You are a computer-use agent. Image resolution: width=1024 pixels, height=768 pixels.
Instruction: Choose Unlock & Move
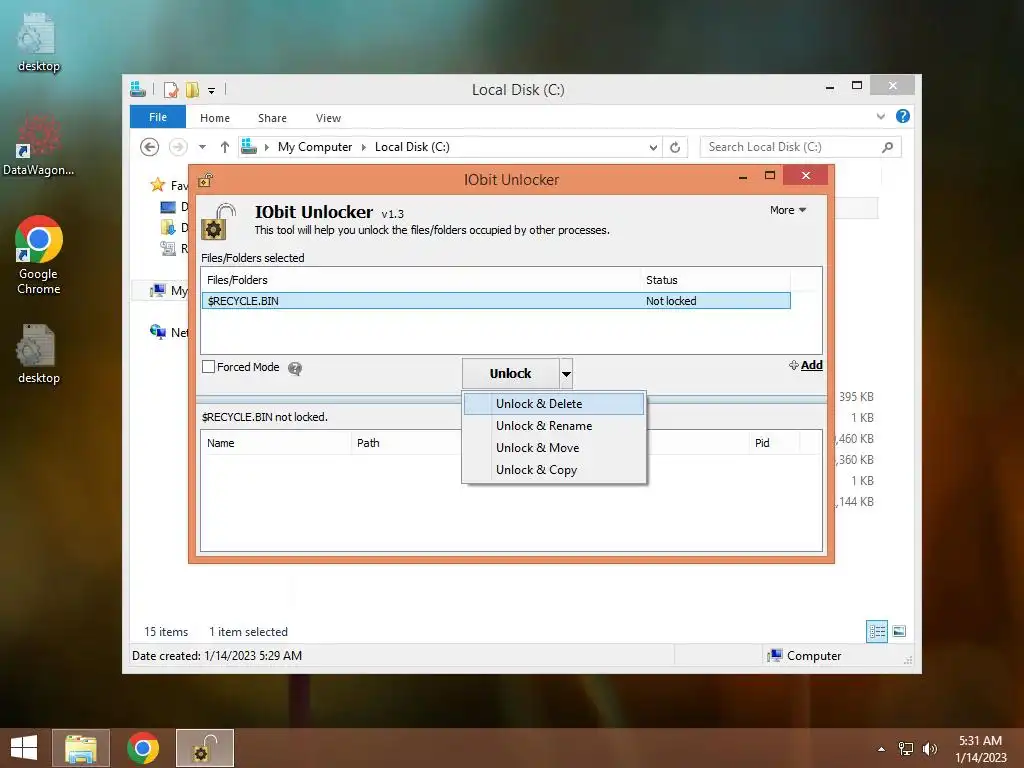point(554,448)
